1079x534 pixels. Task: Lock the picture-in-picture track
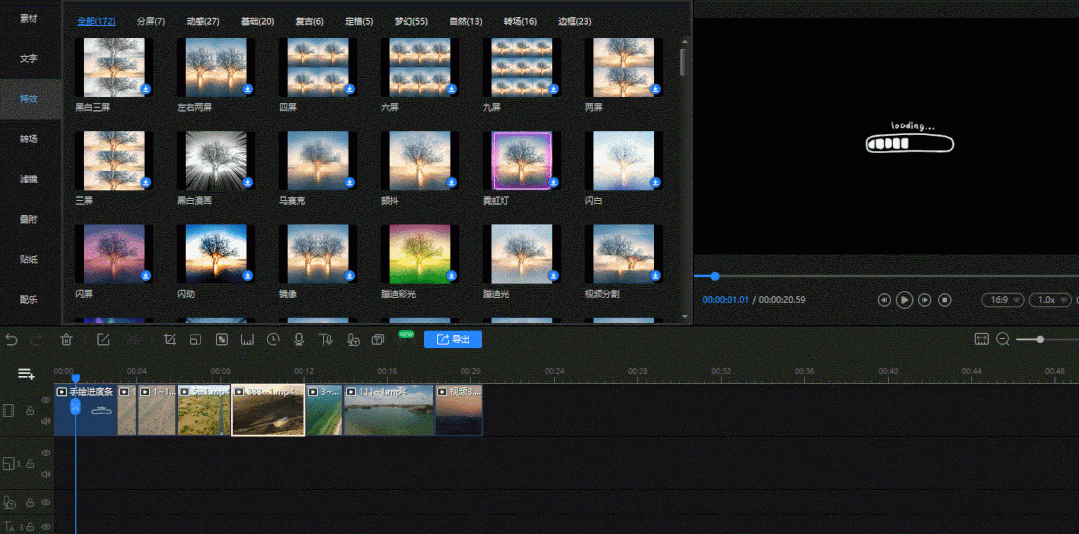pyautogui.click(x=30, y=464)
